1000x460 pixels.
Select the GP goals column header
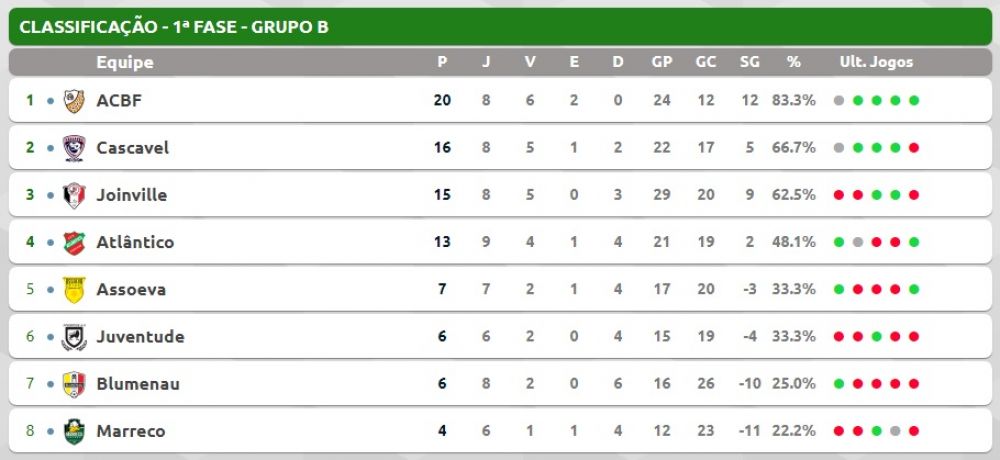662,63
